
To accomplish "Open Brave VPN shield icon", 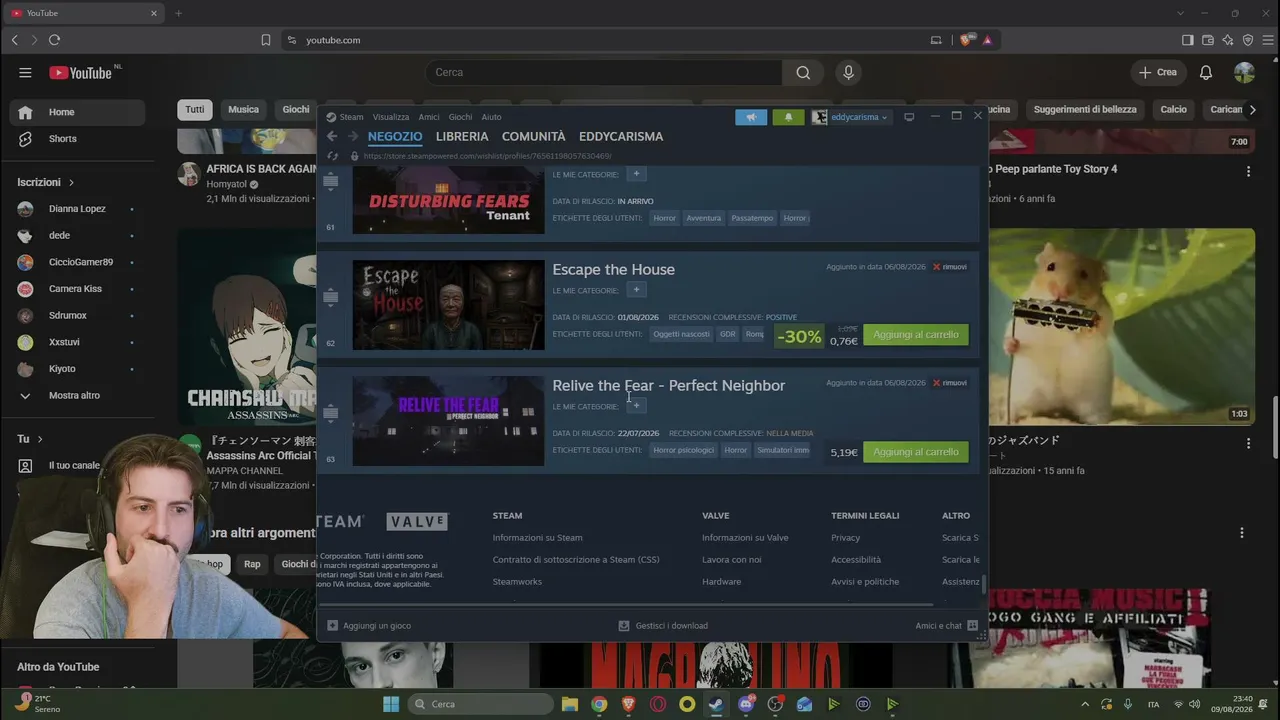I will 1248,40.
